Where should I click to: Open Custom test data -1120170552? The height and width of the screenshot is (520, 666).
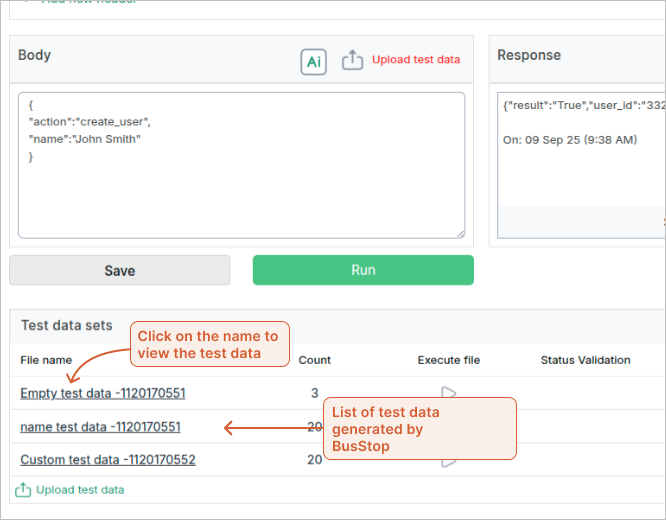[x=107, y=460]
